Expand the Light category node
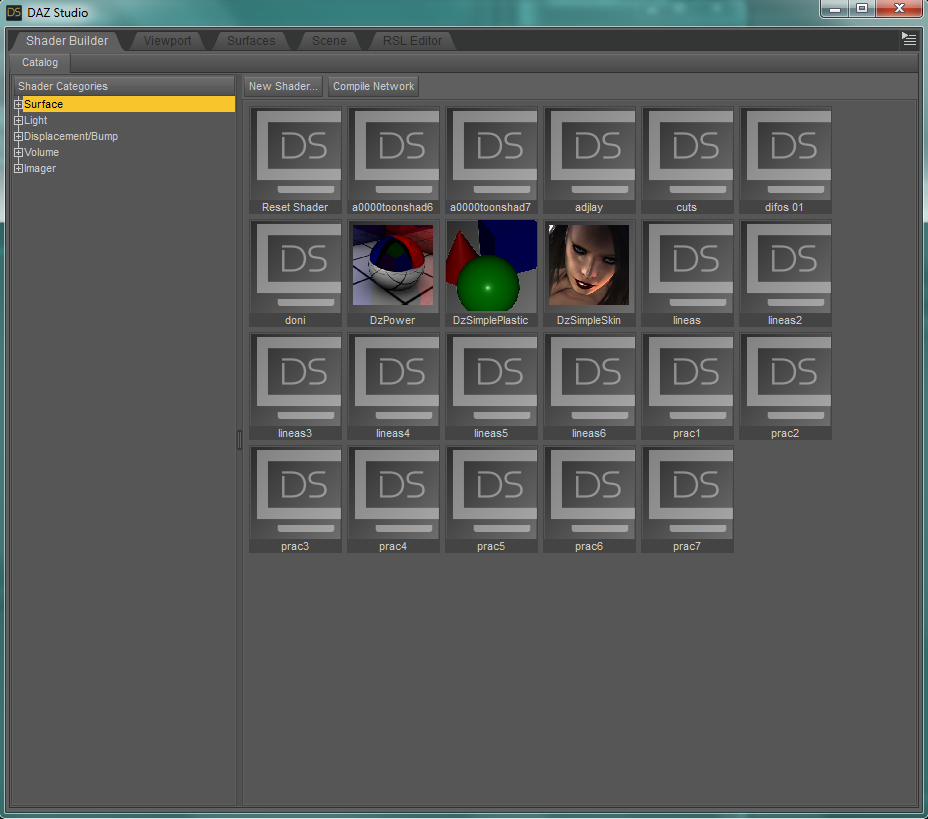The height and width of the screenshot is (819, 928). click(x=18, y=120)
